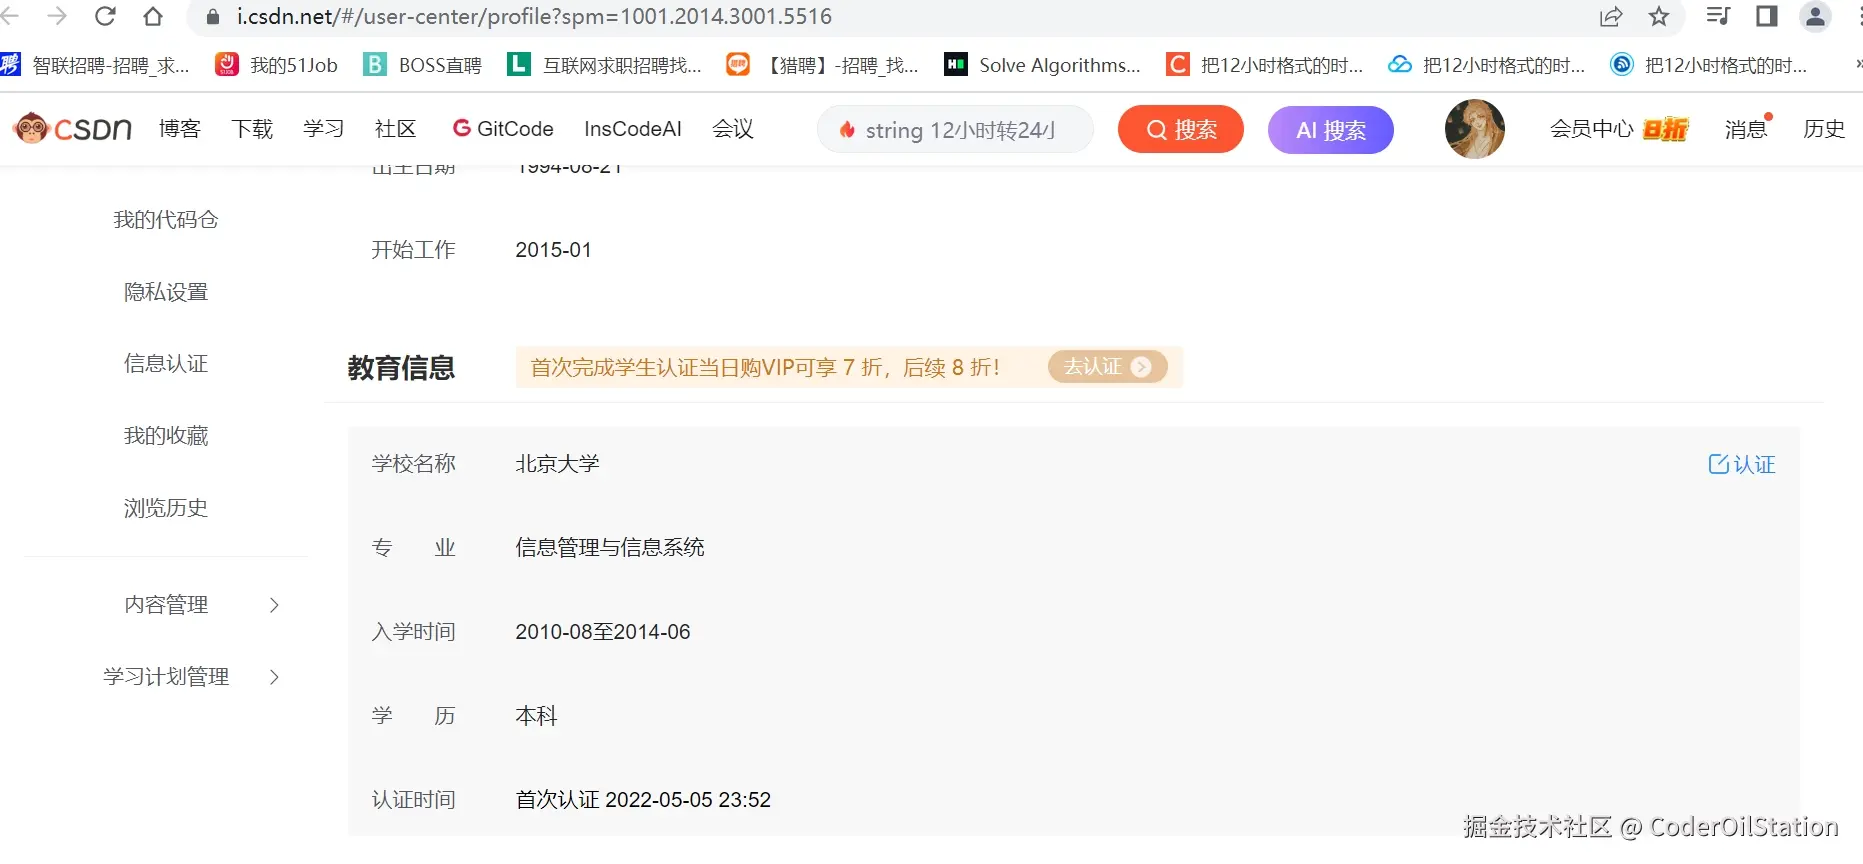The image size is (1863, 864).
Task: Open the 互联网求职招聘找 bookmark
Action: pyautogui.click(x=605, y=65)
